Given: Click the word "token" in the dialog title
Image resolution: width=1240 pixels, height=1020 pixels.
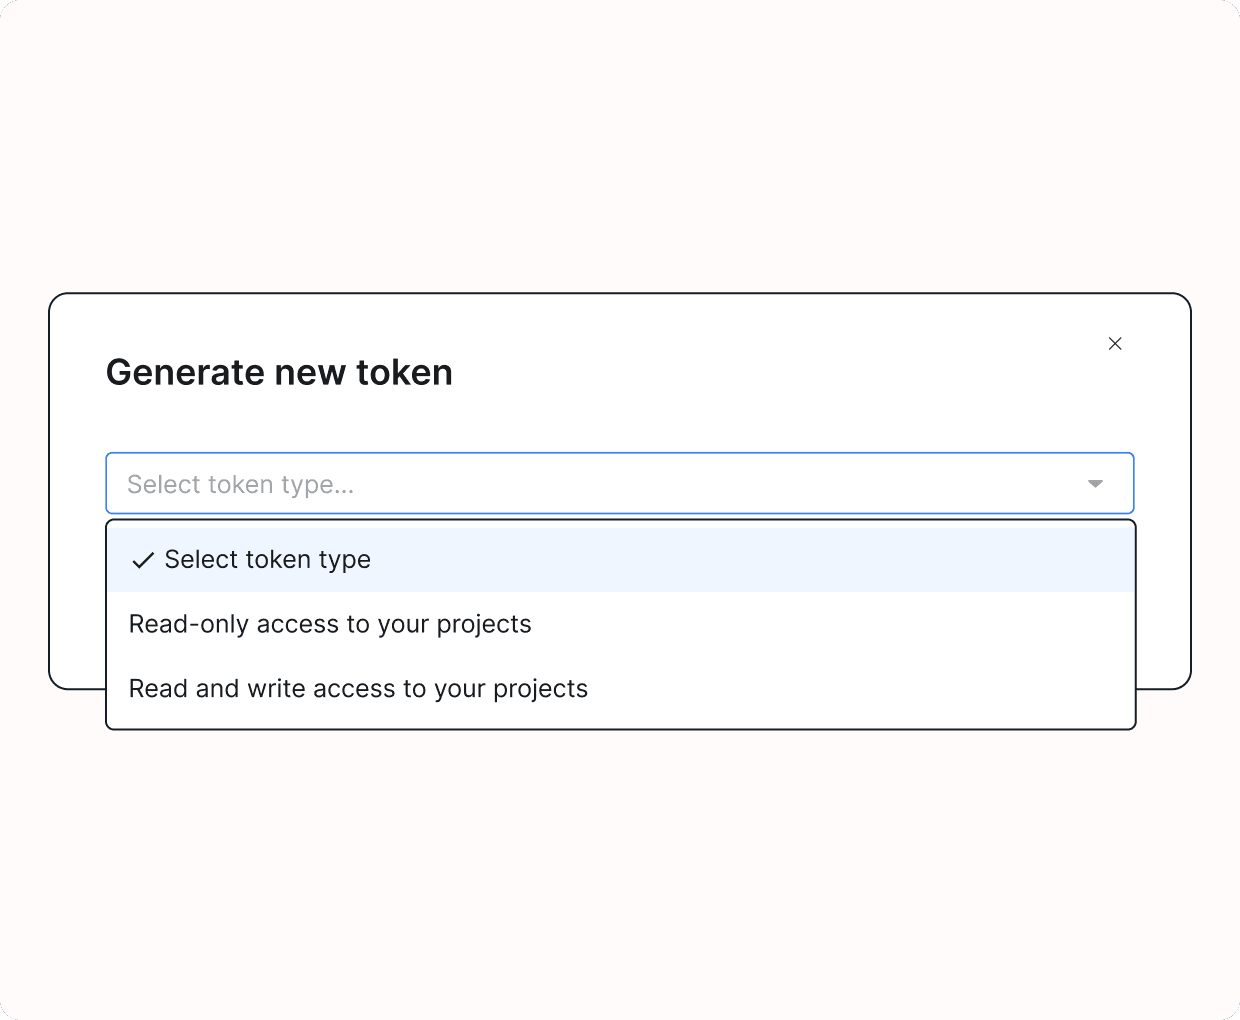Looking at the screenshot, I should 404,372.
